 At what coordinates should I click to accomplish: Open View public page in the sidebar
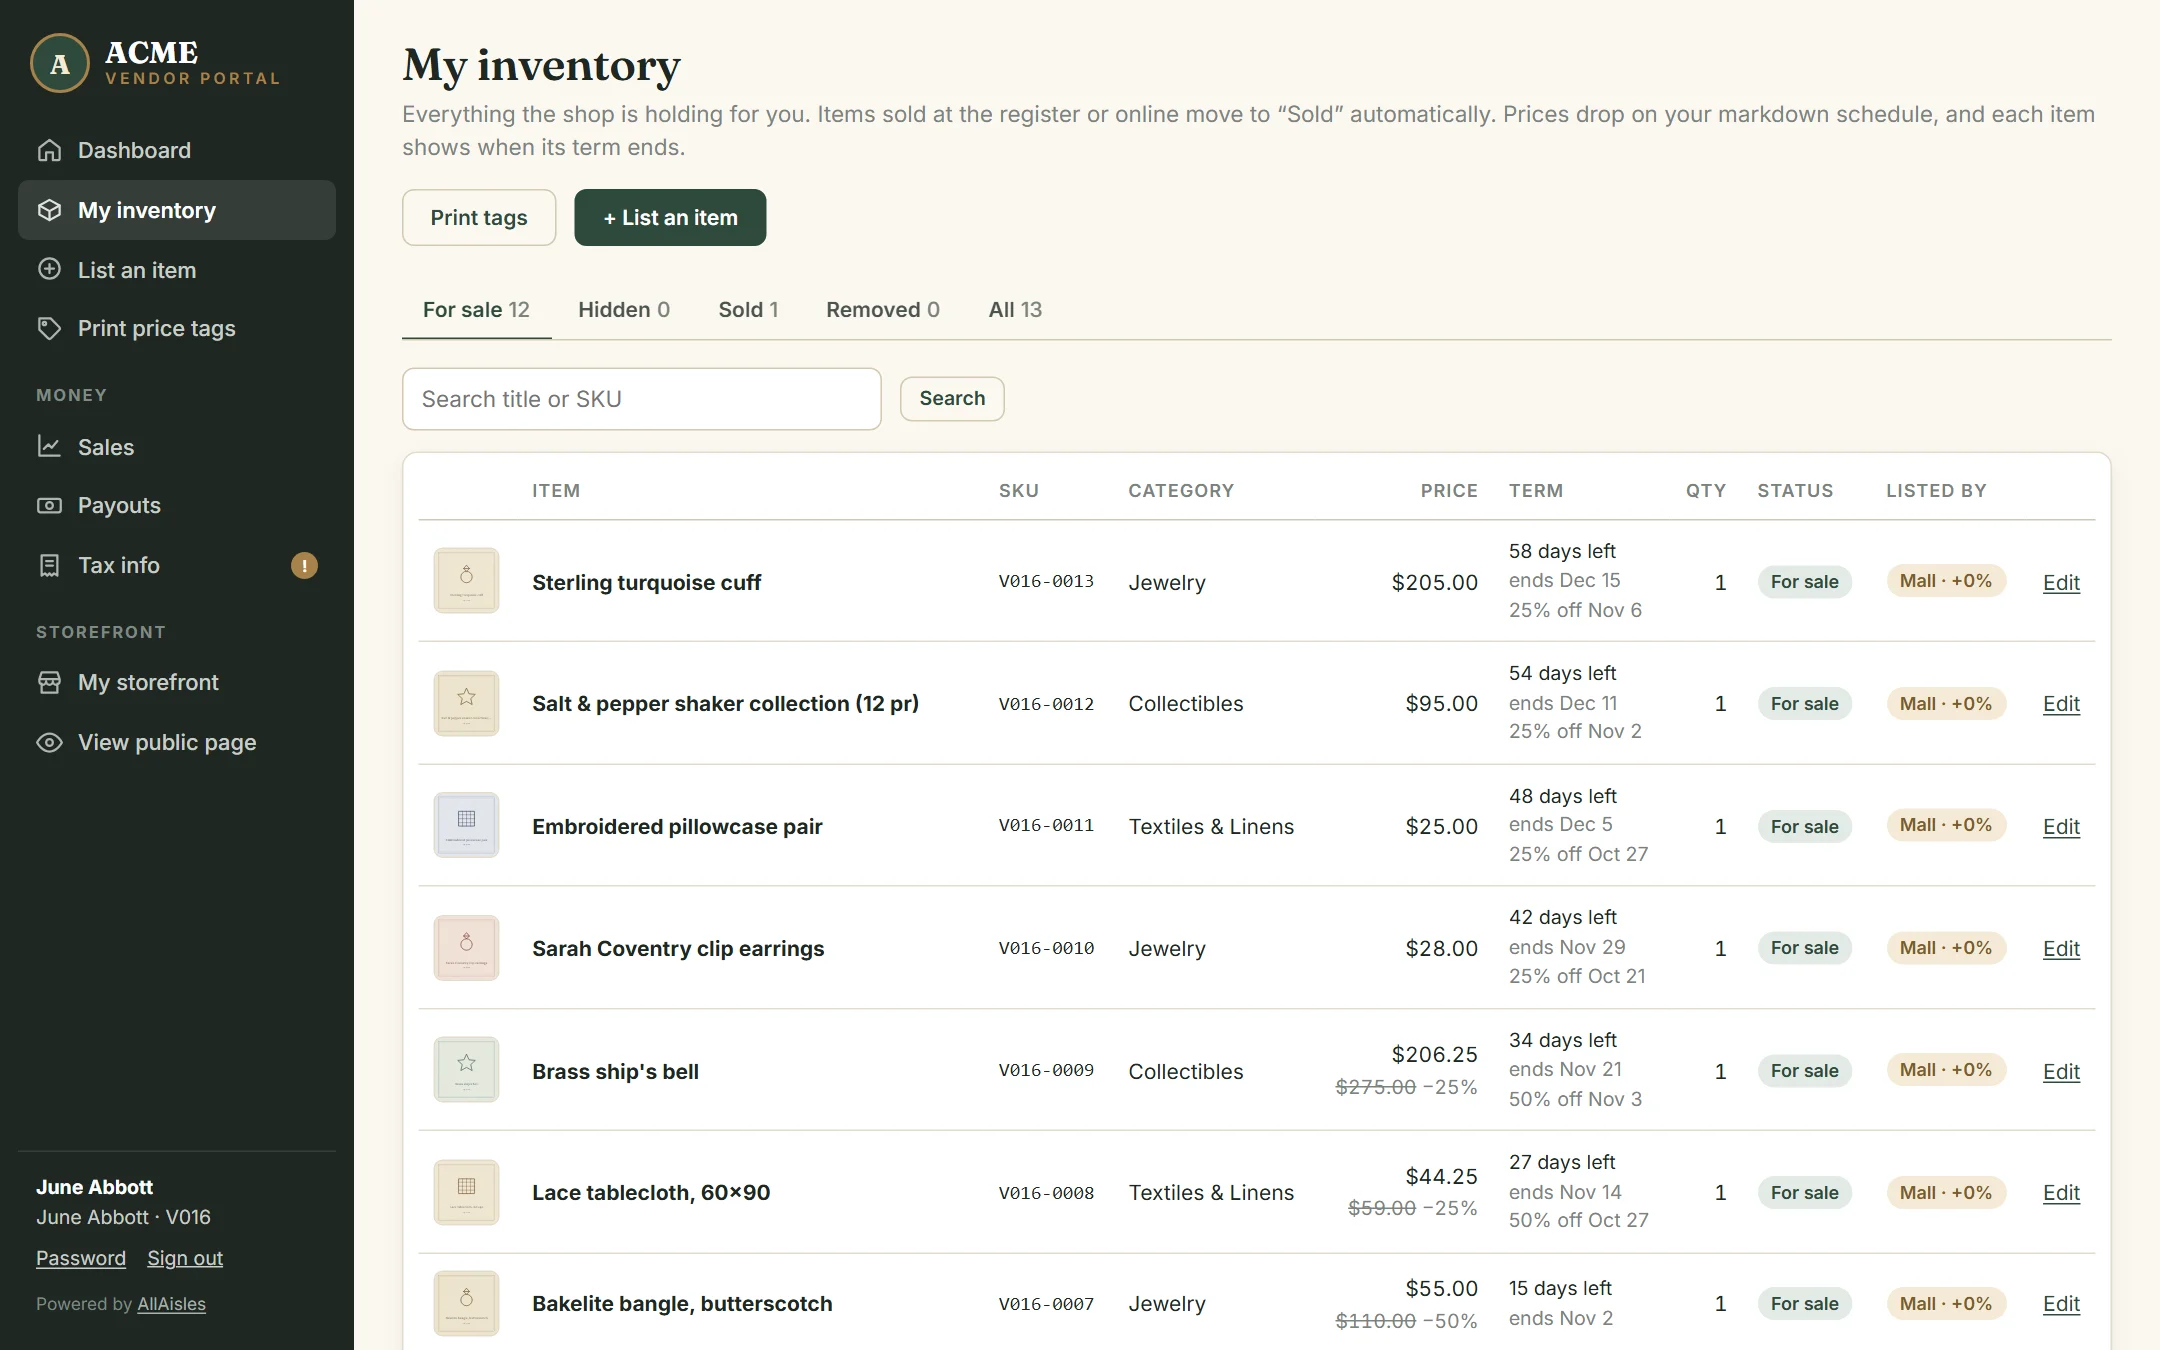[x=177, y=742]
